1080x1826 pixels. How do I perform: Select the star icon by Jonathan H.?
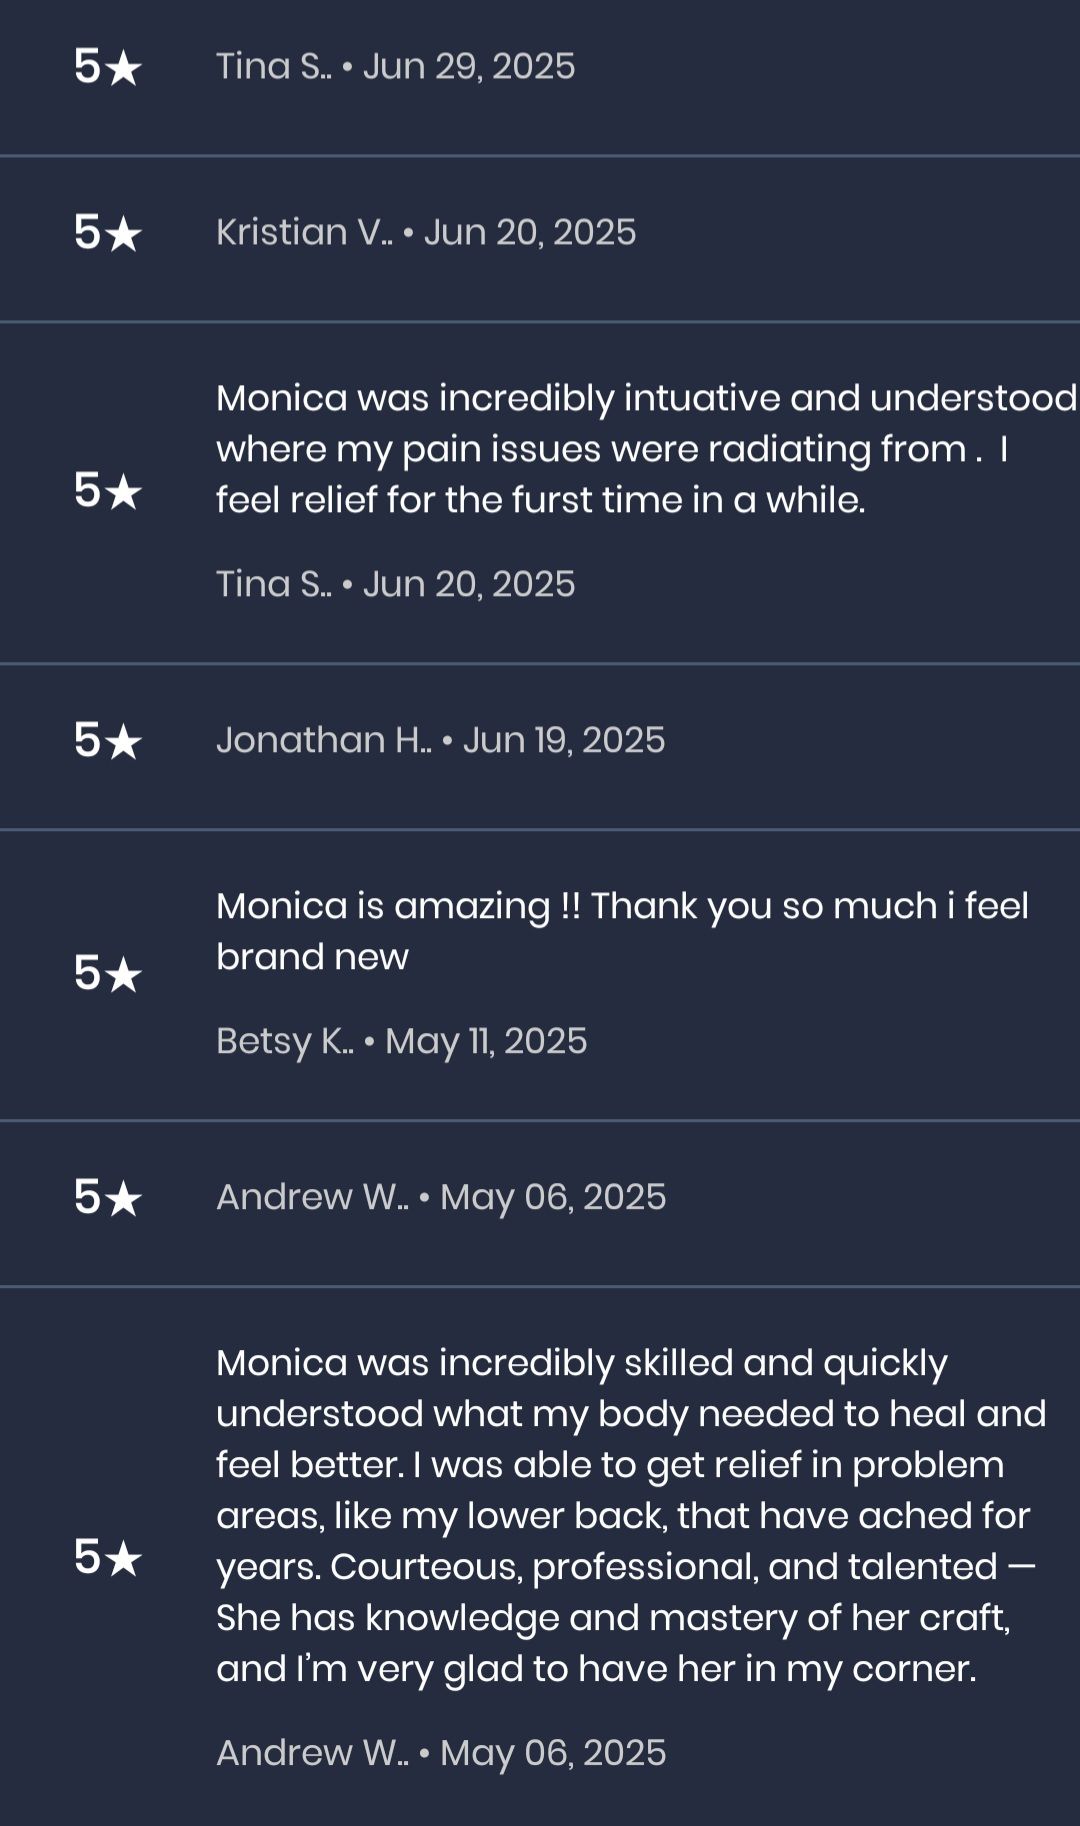click(x=123, y=743)
